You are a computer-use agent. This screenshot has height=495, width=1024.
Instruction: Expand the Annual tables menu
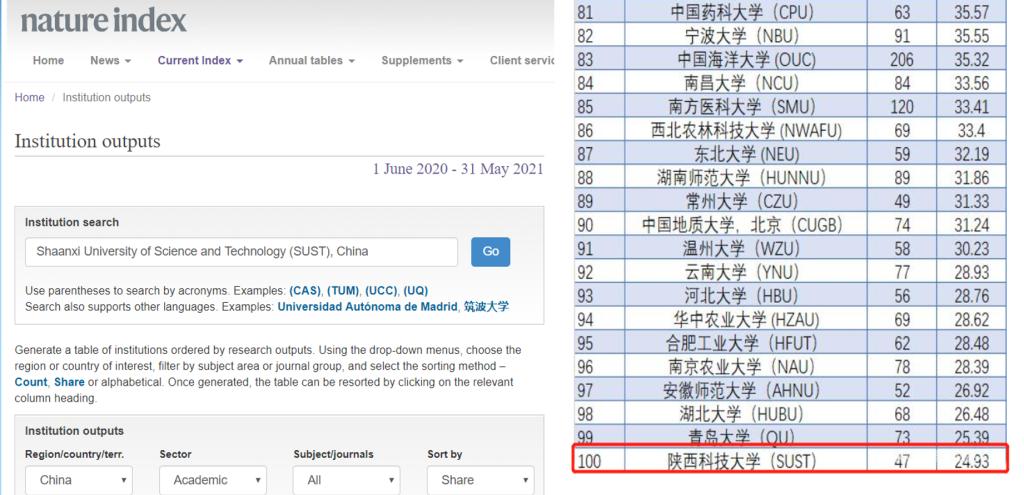(x=311, y=61)
